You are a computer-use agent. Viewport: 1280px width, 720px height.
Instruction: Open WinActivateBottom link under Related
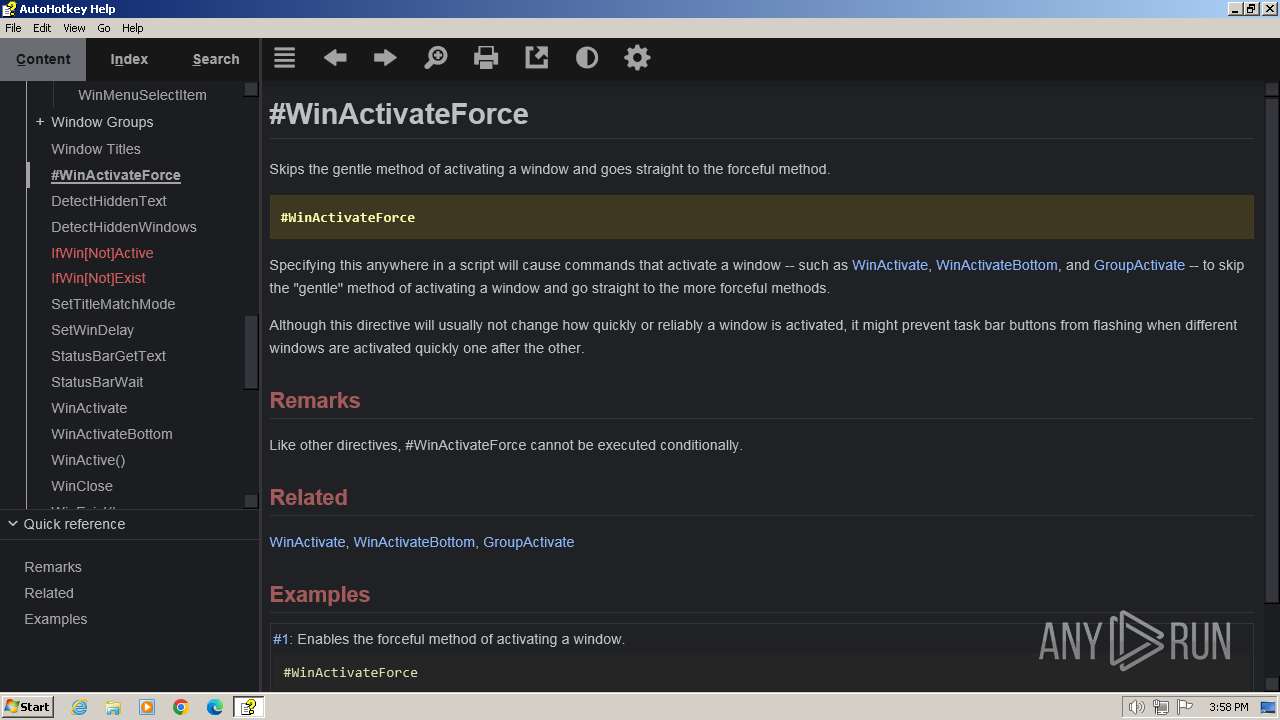(414, 542)
